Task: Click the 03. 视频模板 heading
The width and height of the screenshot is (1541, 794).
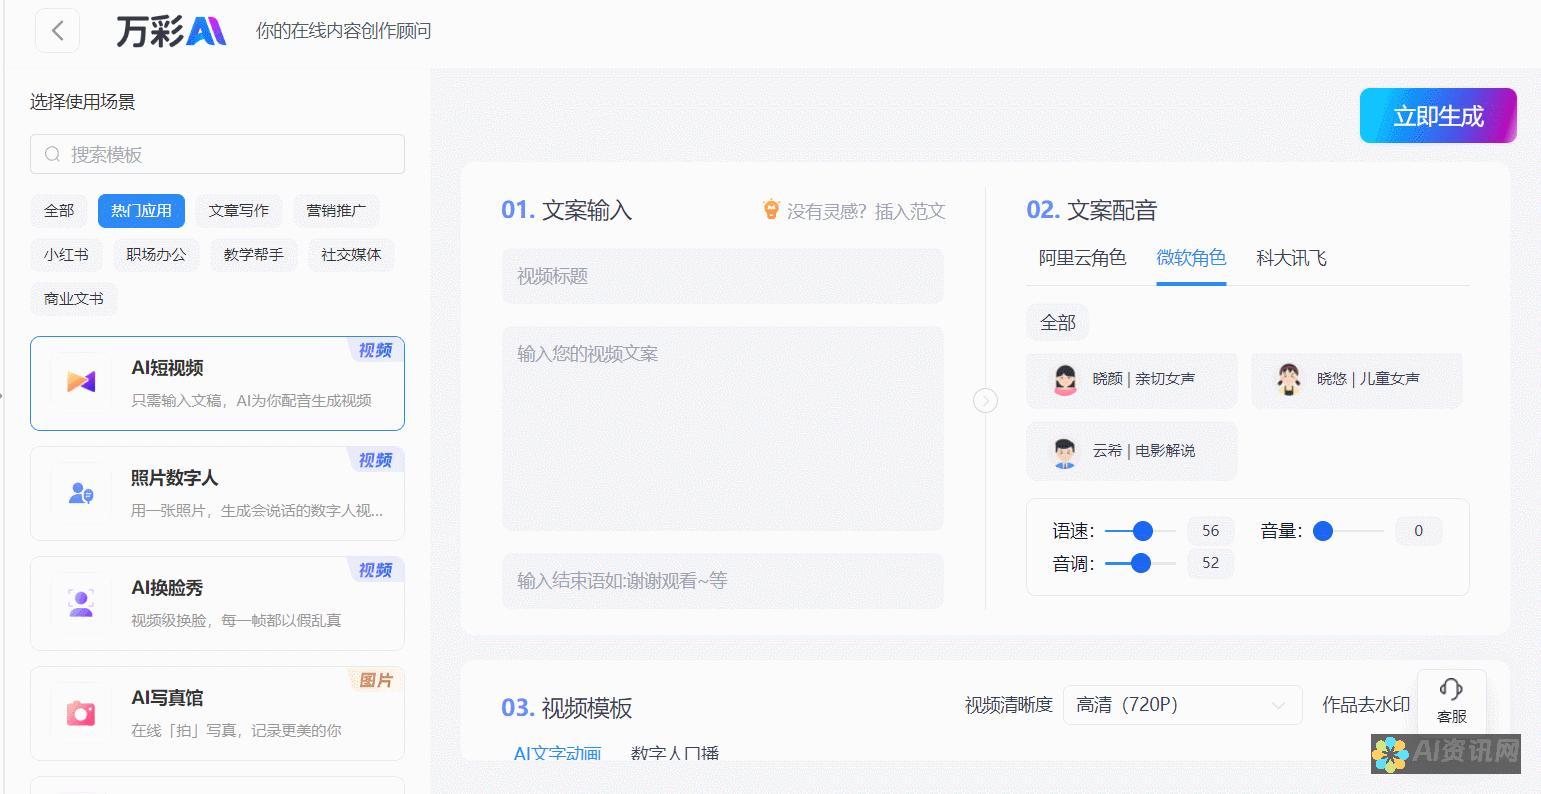Action: click(566, 708)
